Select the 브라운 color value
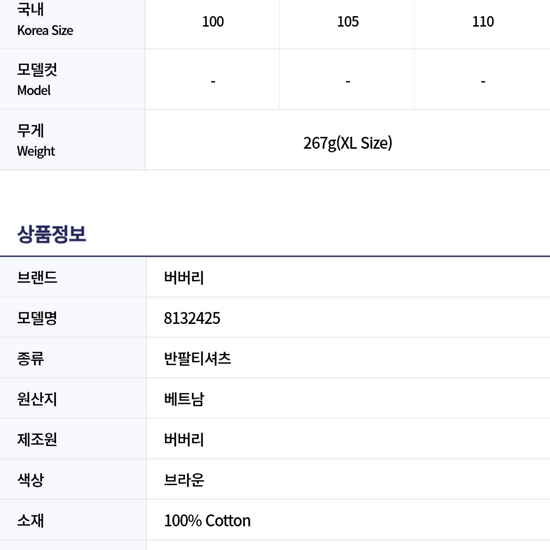 [184, 480]
